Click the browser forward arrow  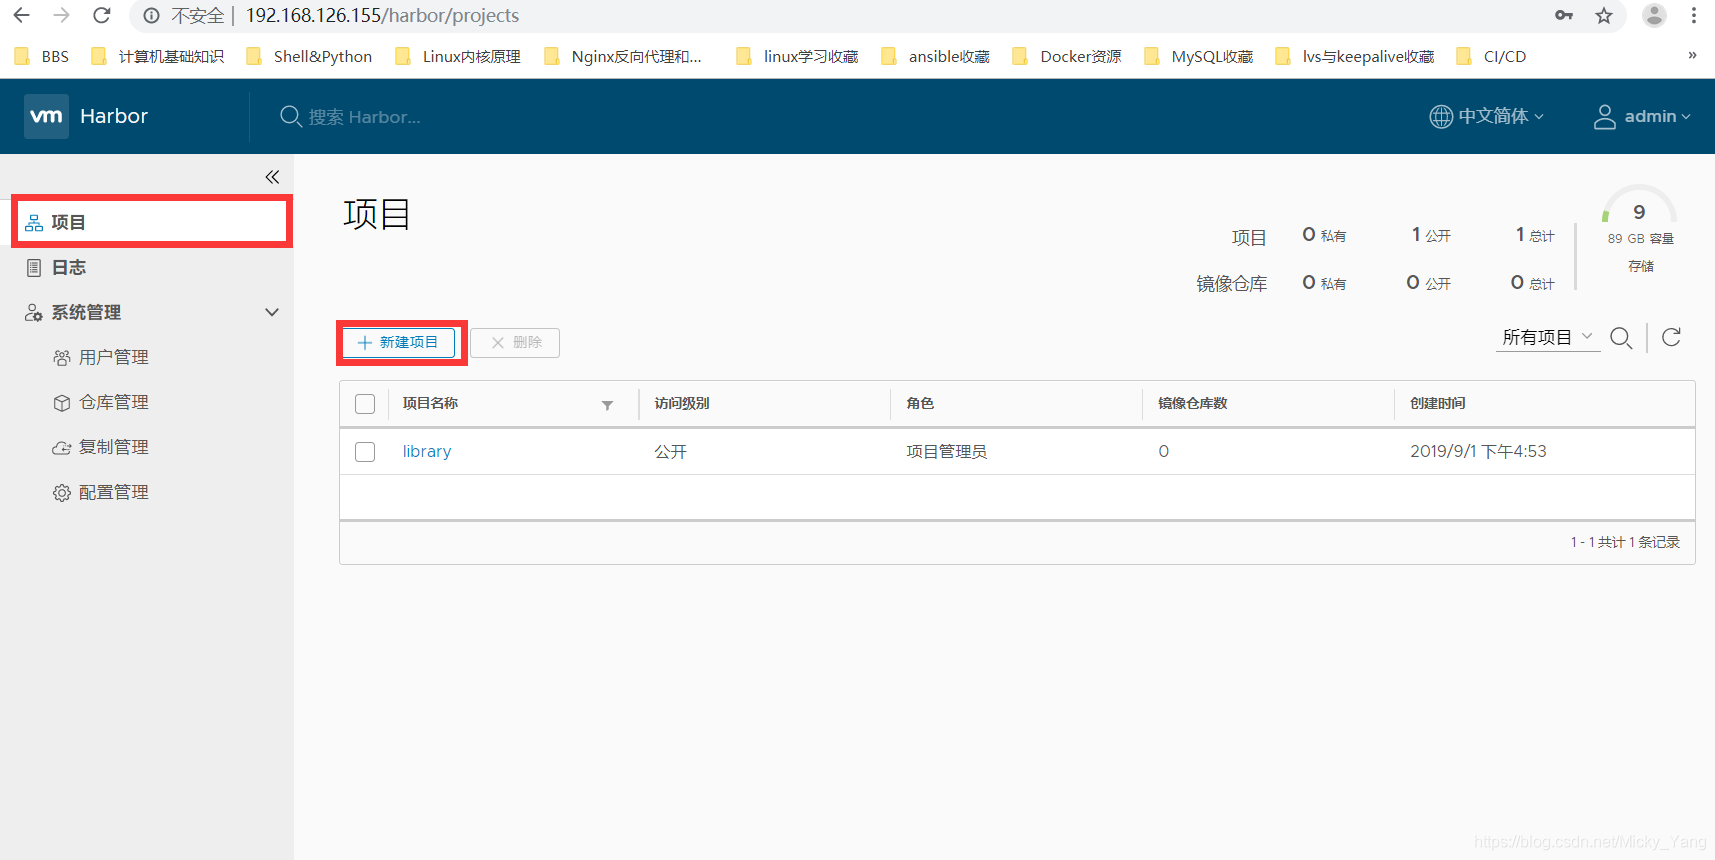(61, 15)
